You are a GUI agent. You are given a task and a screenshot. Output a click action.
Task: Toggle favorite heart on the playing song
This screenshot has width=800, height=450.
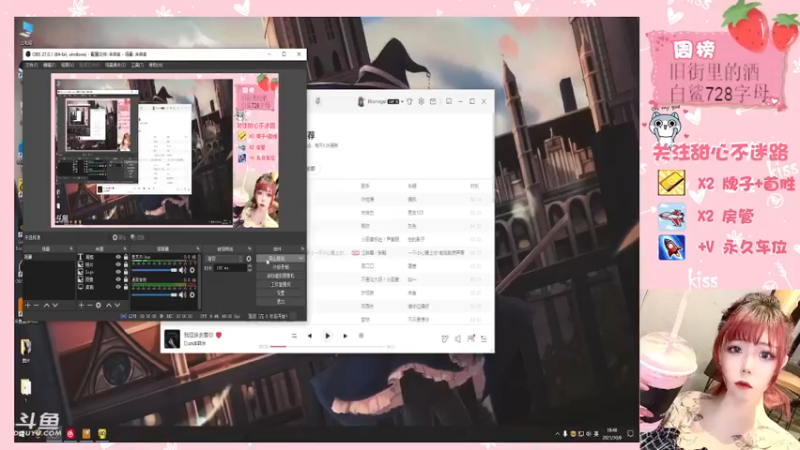pyautogui.click(x=219, y=335)
